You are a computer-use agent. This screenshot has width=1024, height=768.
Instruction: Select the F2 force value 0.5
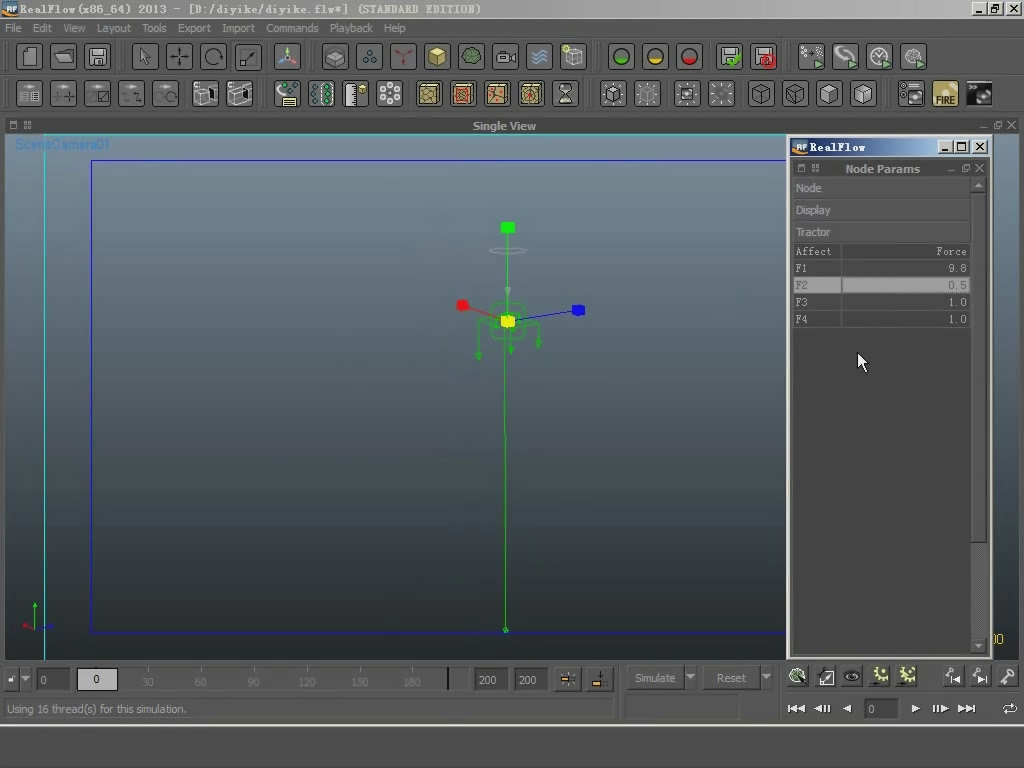pos(905,285)
